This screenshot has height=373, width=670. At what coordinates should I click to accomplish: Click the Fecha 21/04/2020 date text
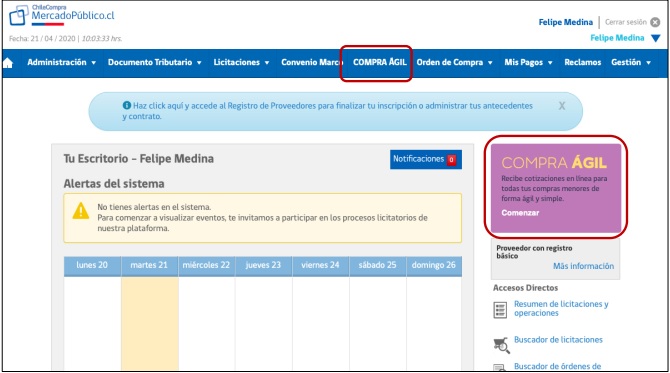coord(65,38)
